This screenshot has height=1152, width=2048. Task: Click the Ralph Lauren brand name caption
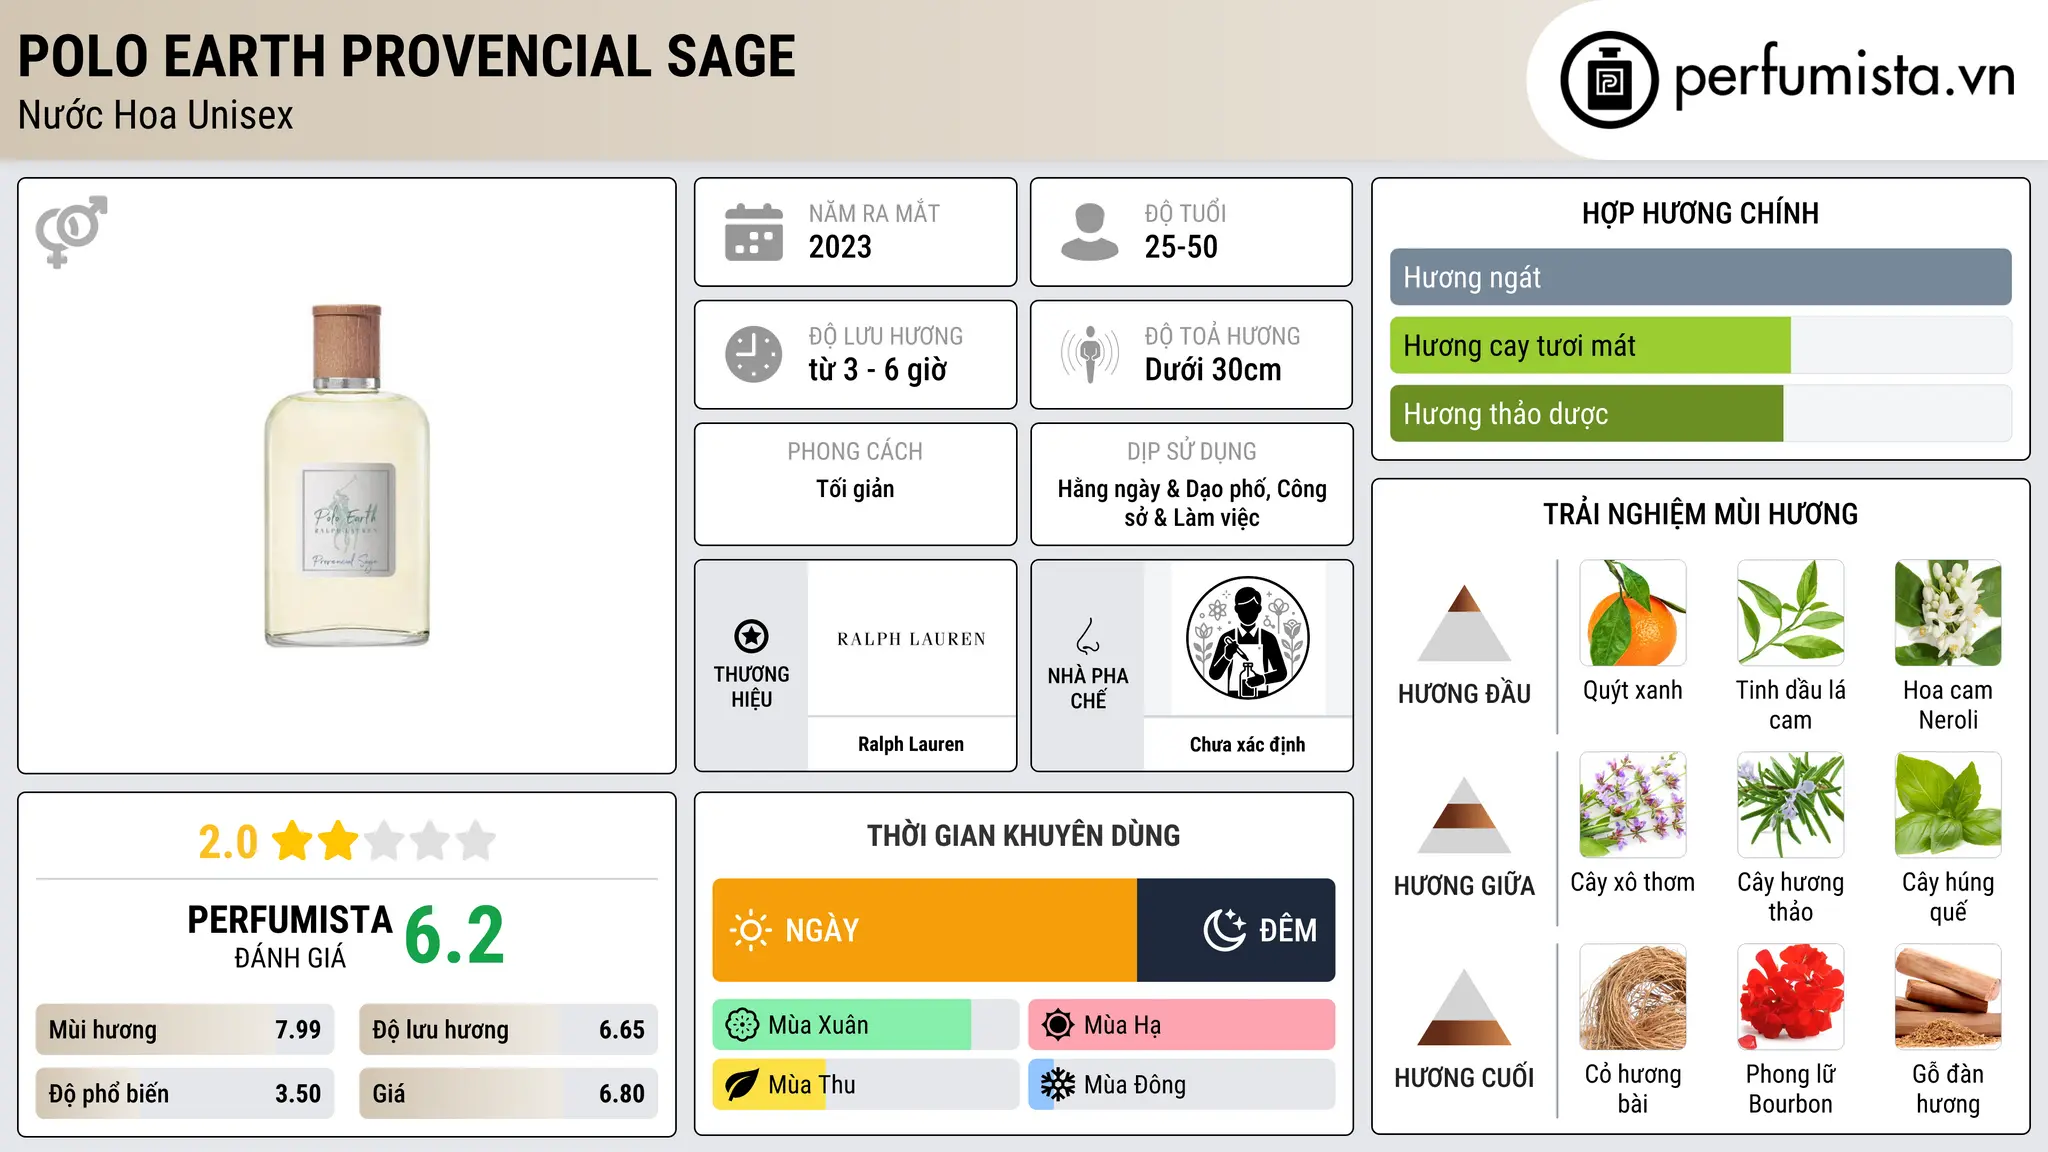tap(911, 744)
